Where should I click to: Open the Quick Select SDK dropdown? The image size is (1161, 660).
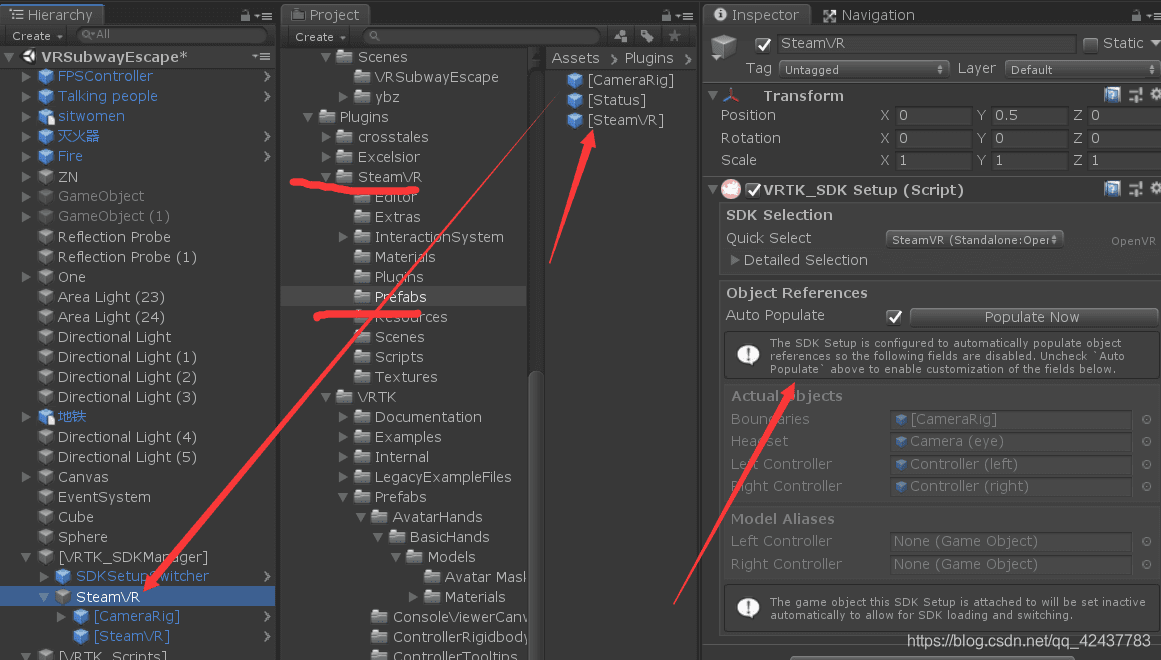974,239
